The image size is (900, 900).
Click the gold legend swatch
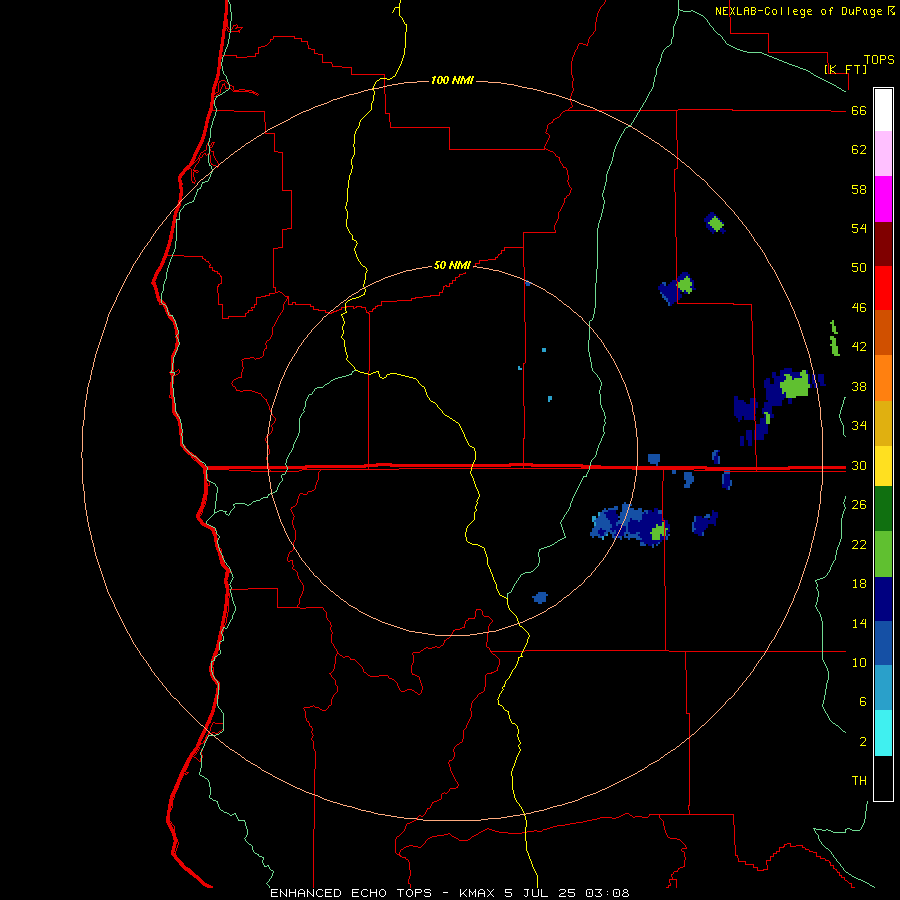tap(883, 423)
